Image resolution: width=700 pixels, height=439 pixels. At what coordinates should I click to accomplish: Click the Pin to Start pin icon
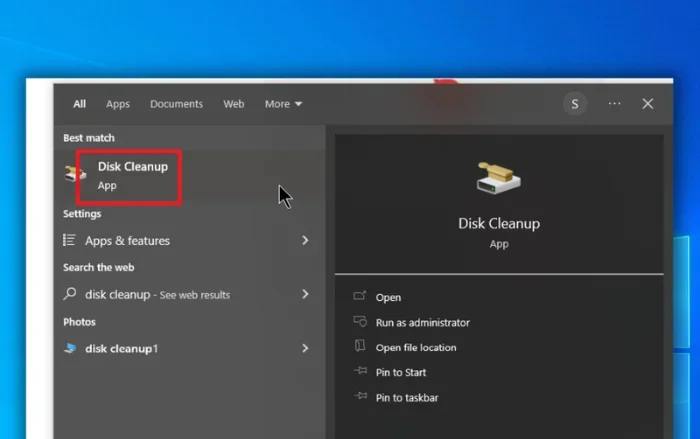(x=360, y=371)
